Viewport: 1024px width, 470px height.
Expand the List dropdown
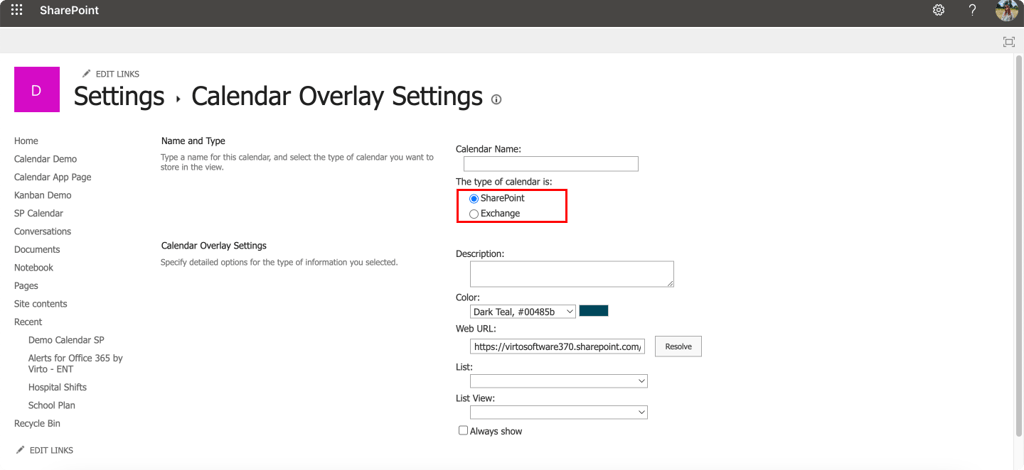click(x=559, y=381)
